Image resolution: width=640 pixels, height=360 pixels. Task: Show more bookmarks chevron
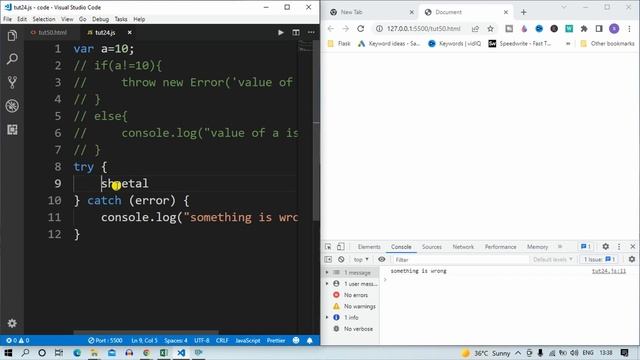pos(568,44)
